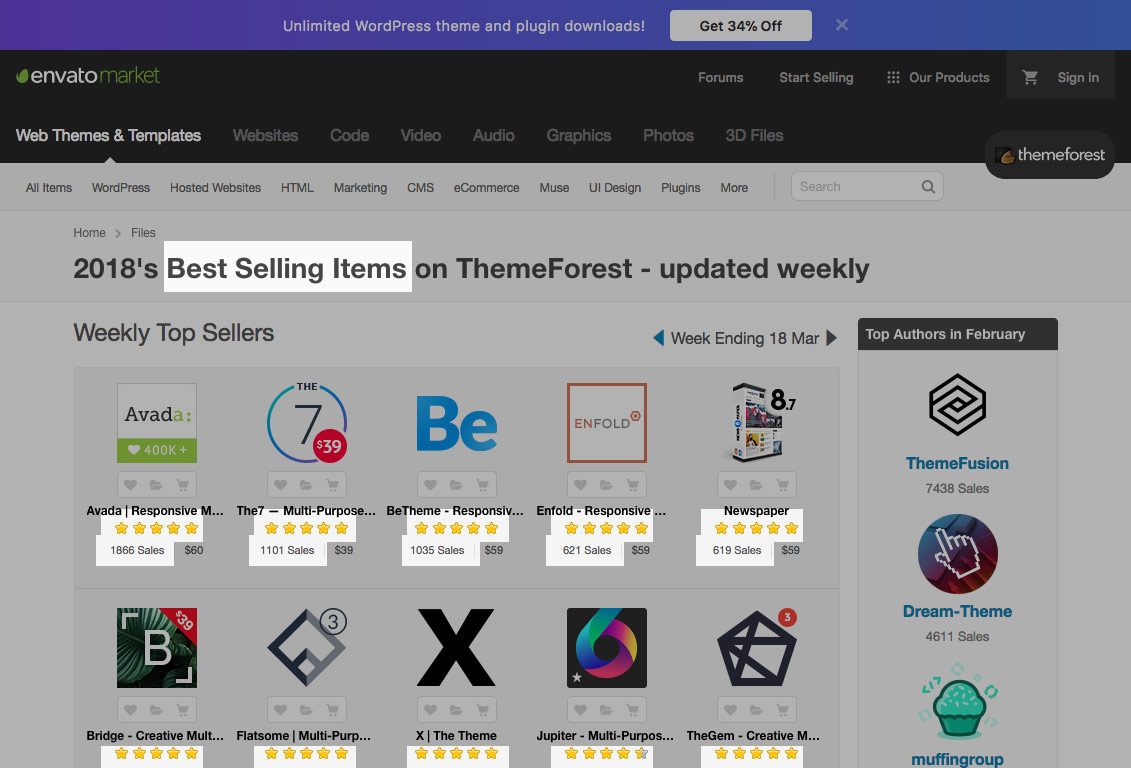Click the Get 34% Off button
This screenshot has width=1131, height=768.
coord(740,26)
